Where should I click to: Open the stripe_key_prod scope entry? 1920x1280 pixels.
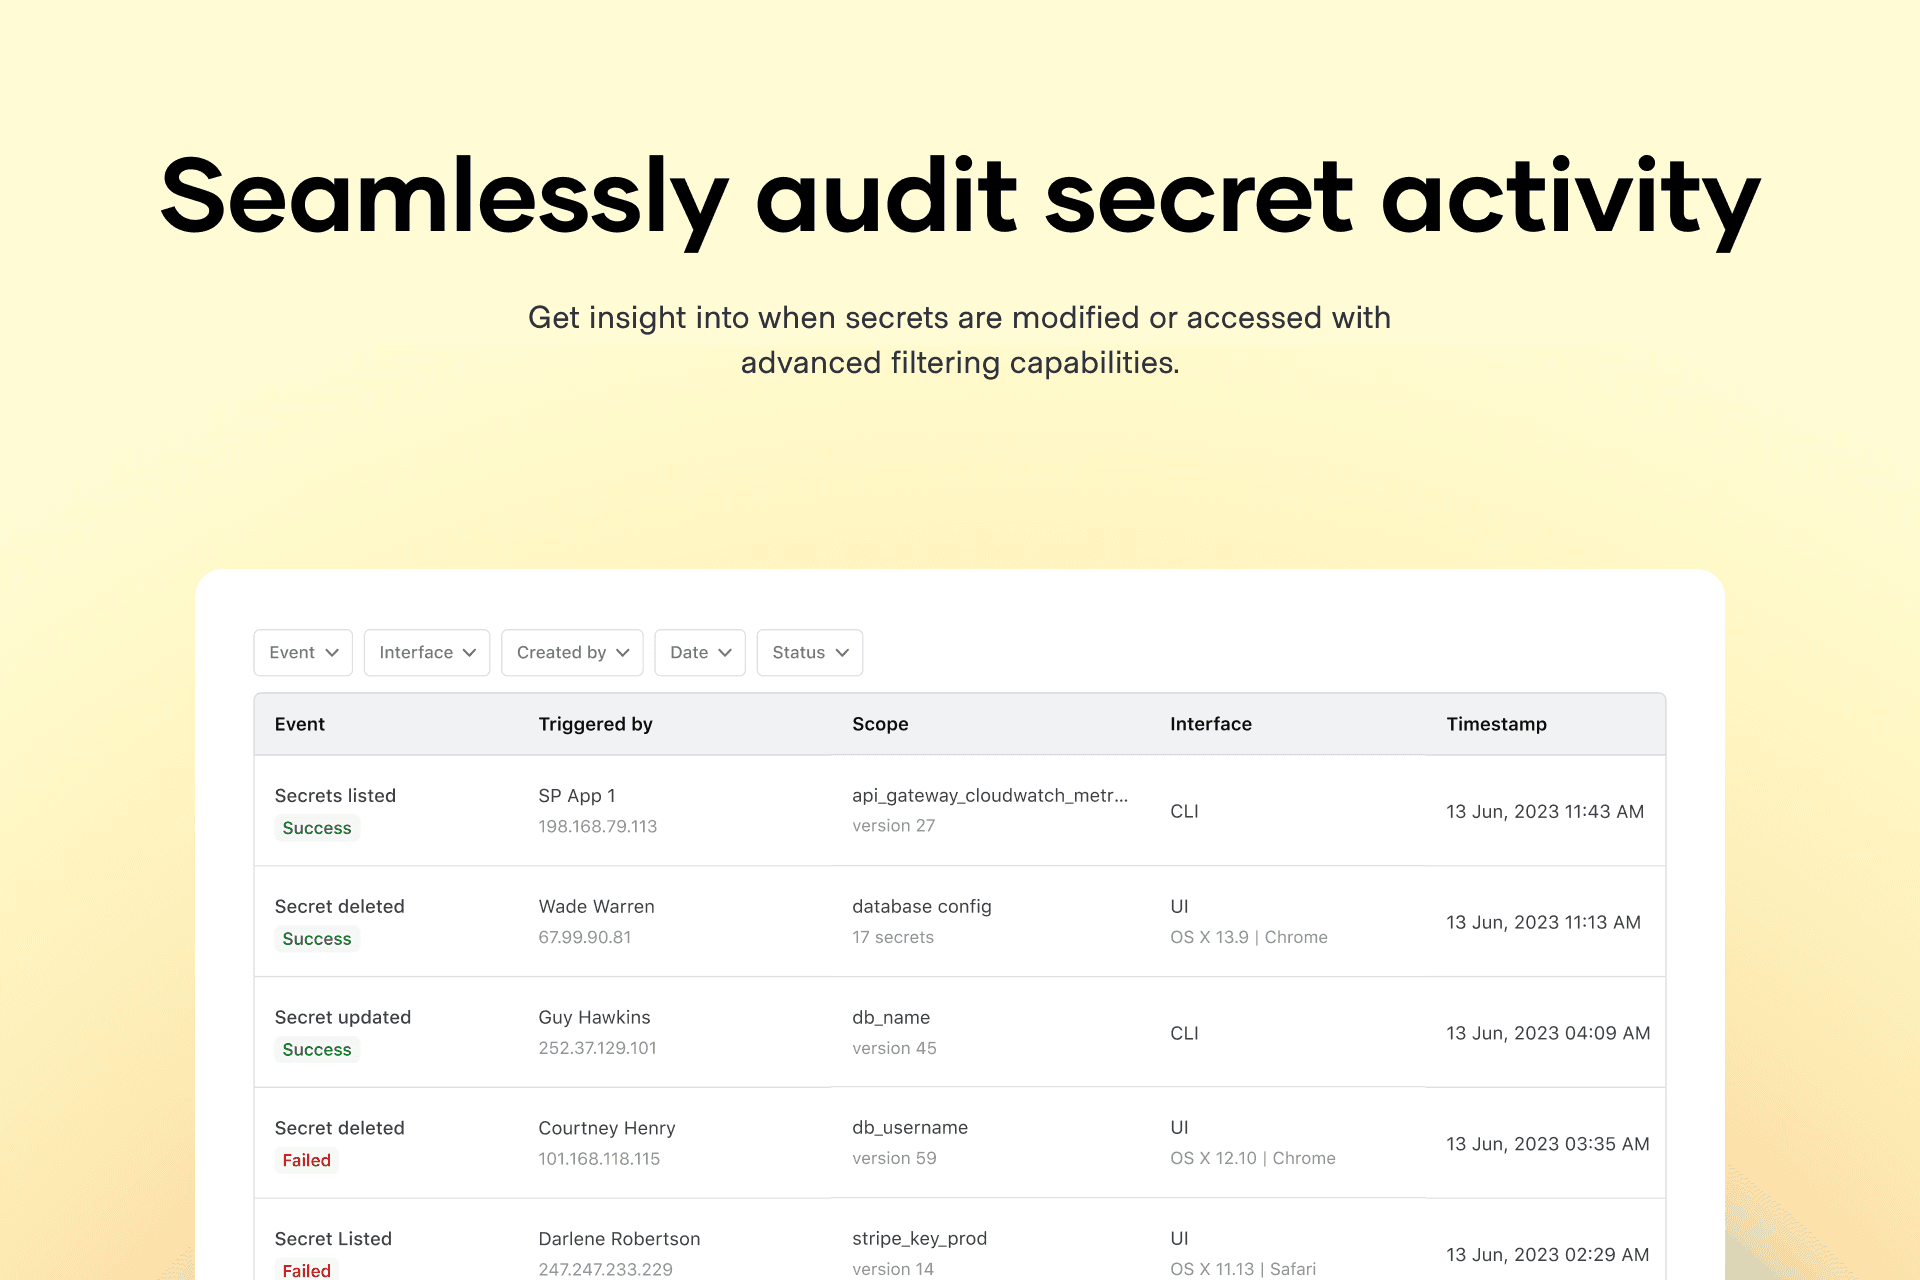pos(919,1238)
